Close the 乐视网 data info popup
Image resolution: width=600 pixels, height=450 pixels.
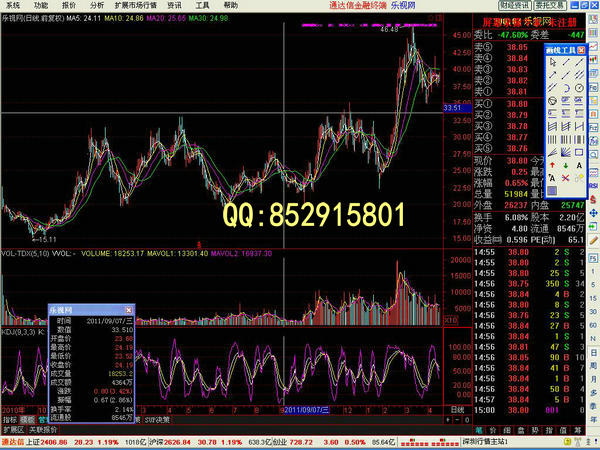click(x=127, y=312)
